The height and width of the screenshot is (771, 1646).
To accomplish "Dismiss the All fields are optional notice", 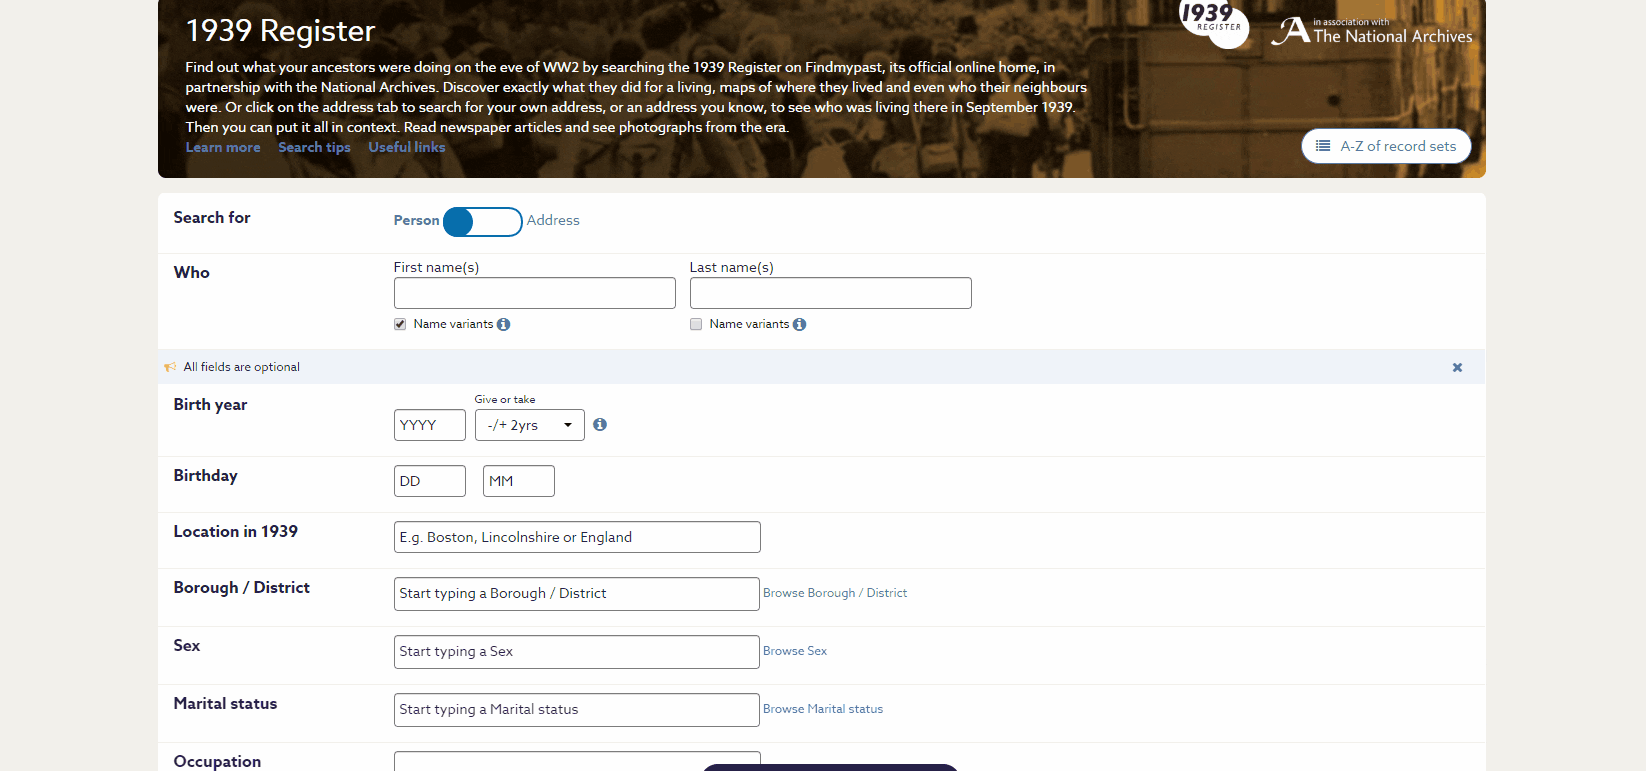I will coord(1457,367).
